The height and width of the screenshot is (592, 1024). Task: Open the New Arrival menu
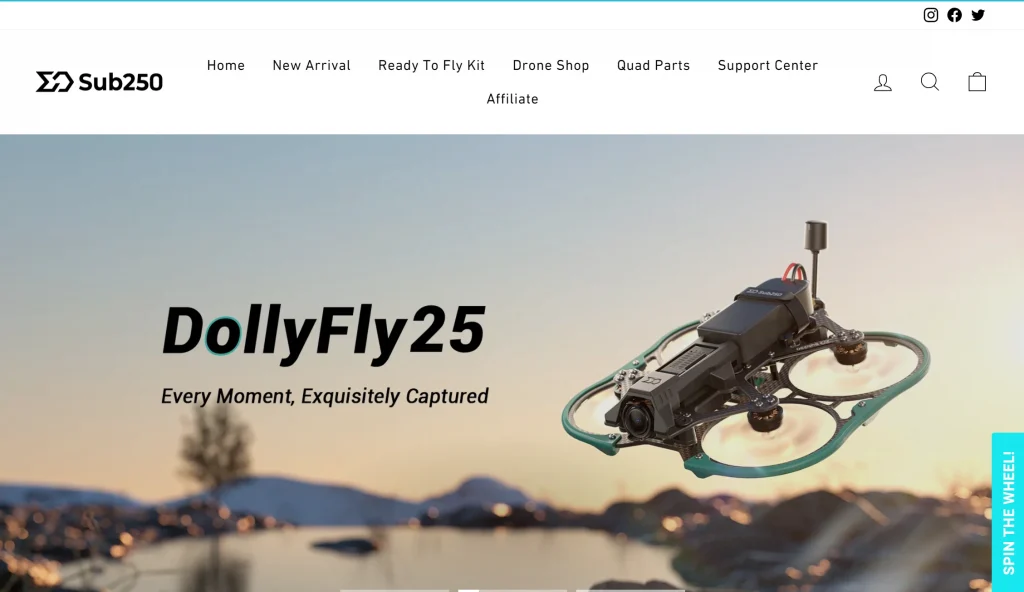click(312, 65)
